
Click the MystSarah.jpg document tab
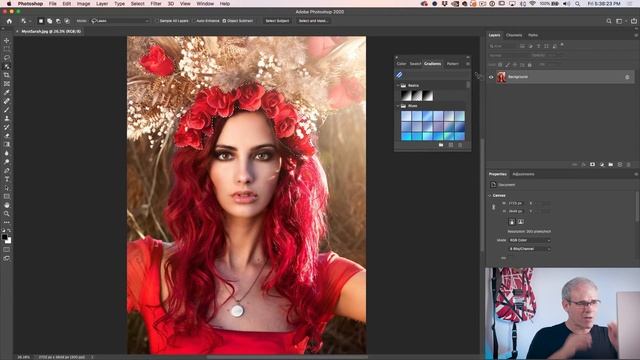point(51,31)
